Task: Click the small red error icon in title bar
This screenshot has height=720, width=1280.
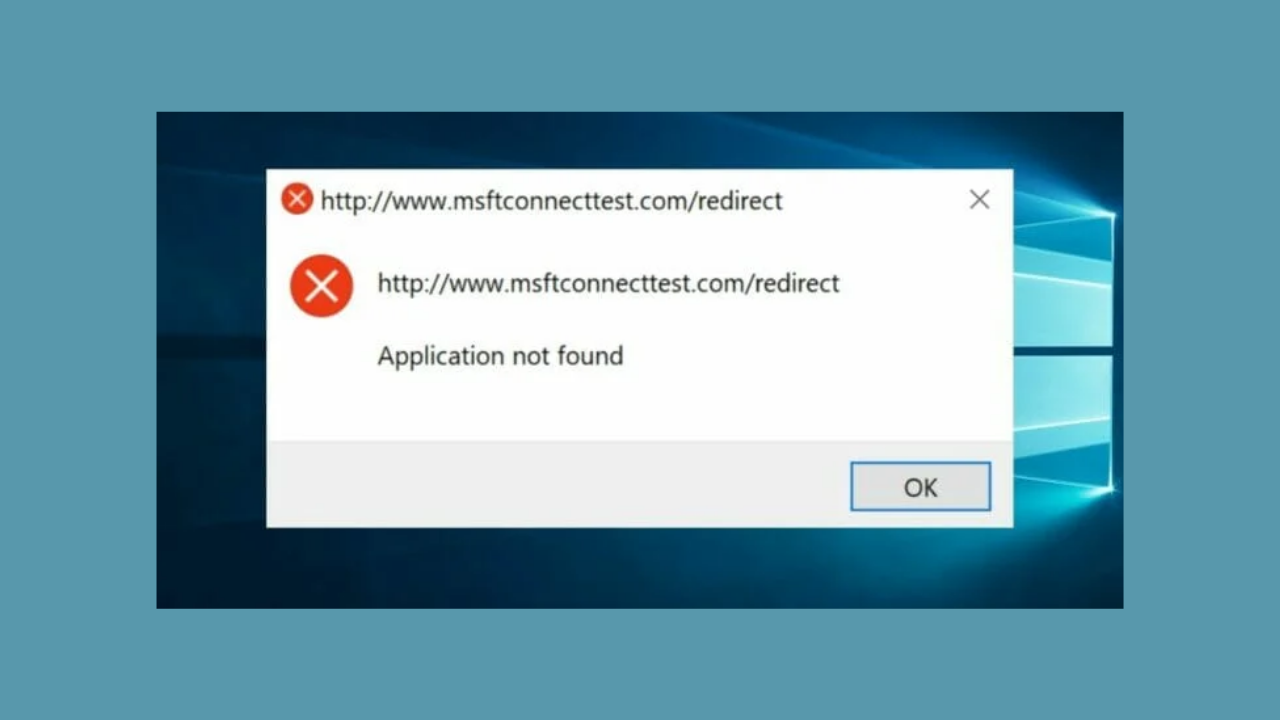Action: pyautogui.click(x=297, y=199)
